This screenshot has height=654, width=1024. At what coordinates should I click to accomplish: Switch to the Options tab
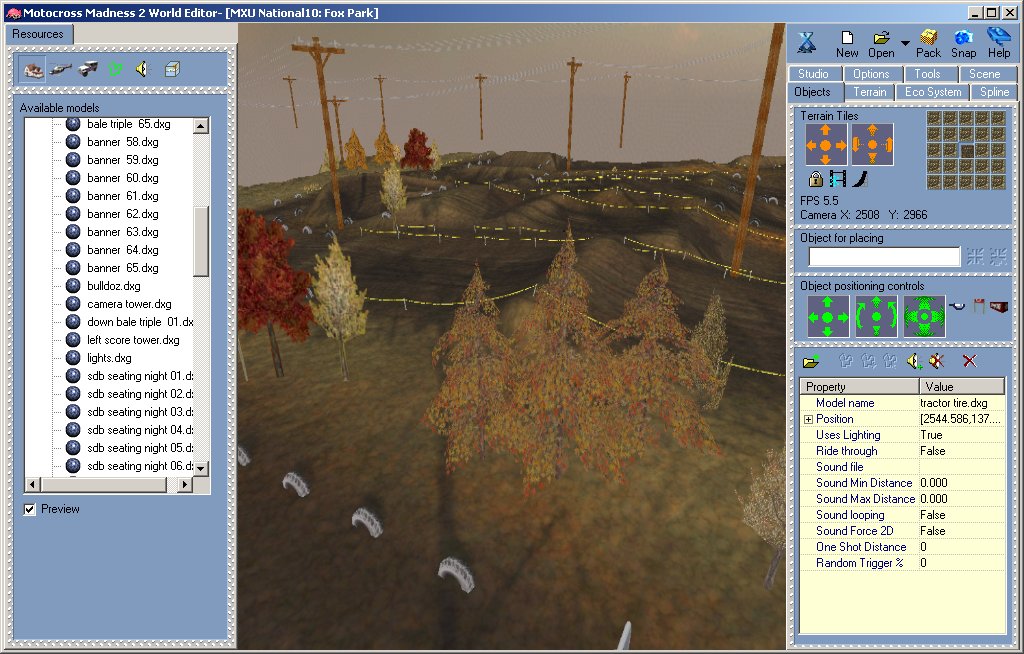point(872,74)
